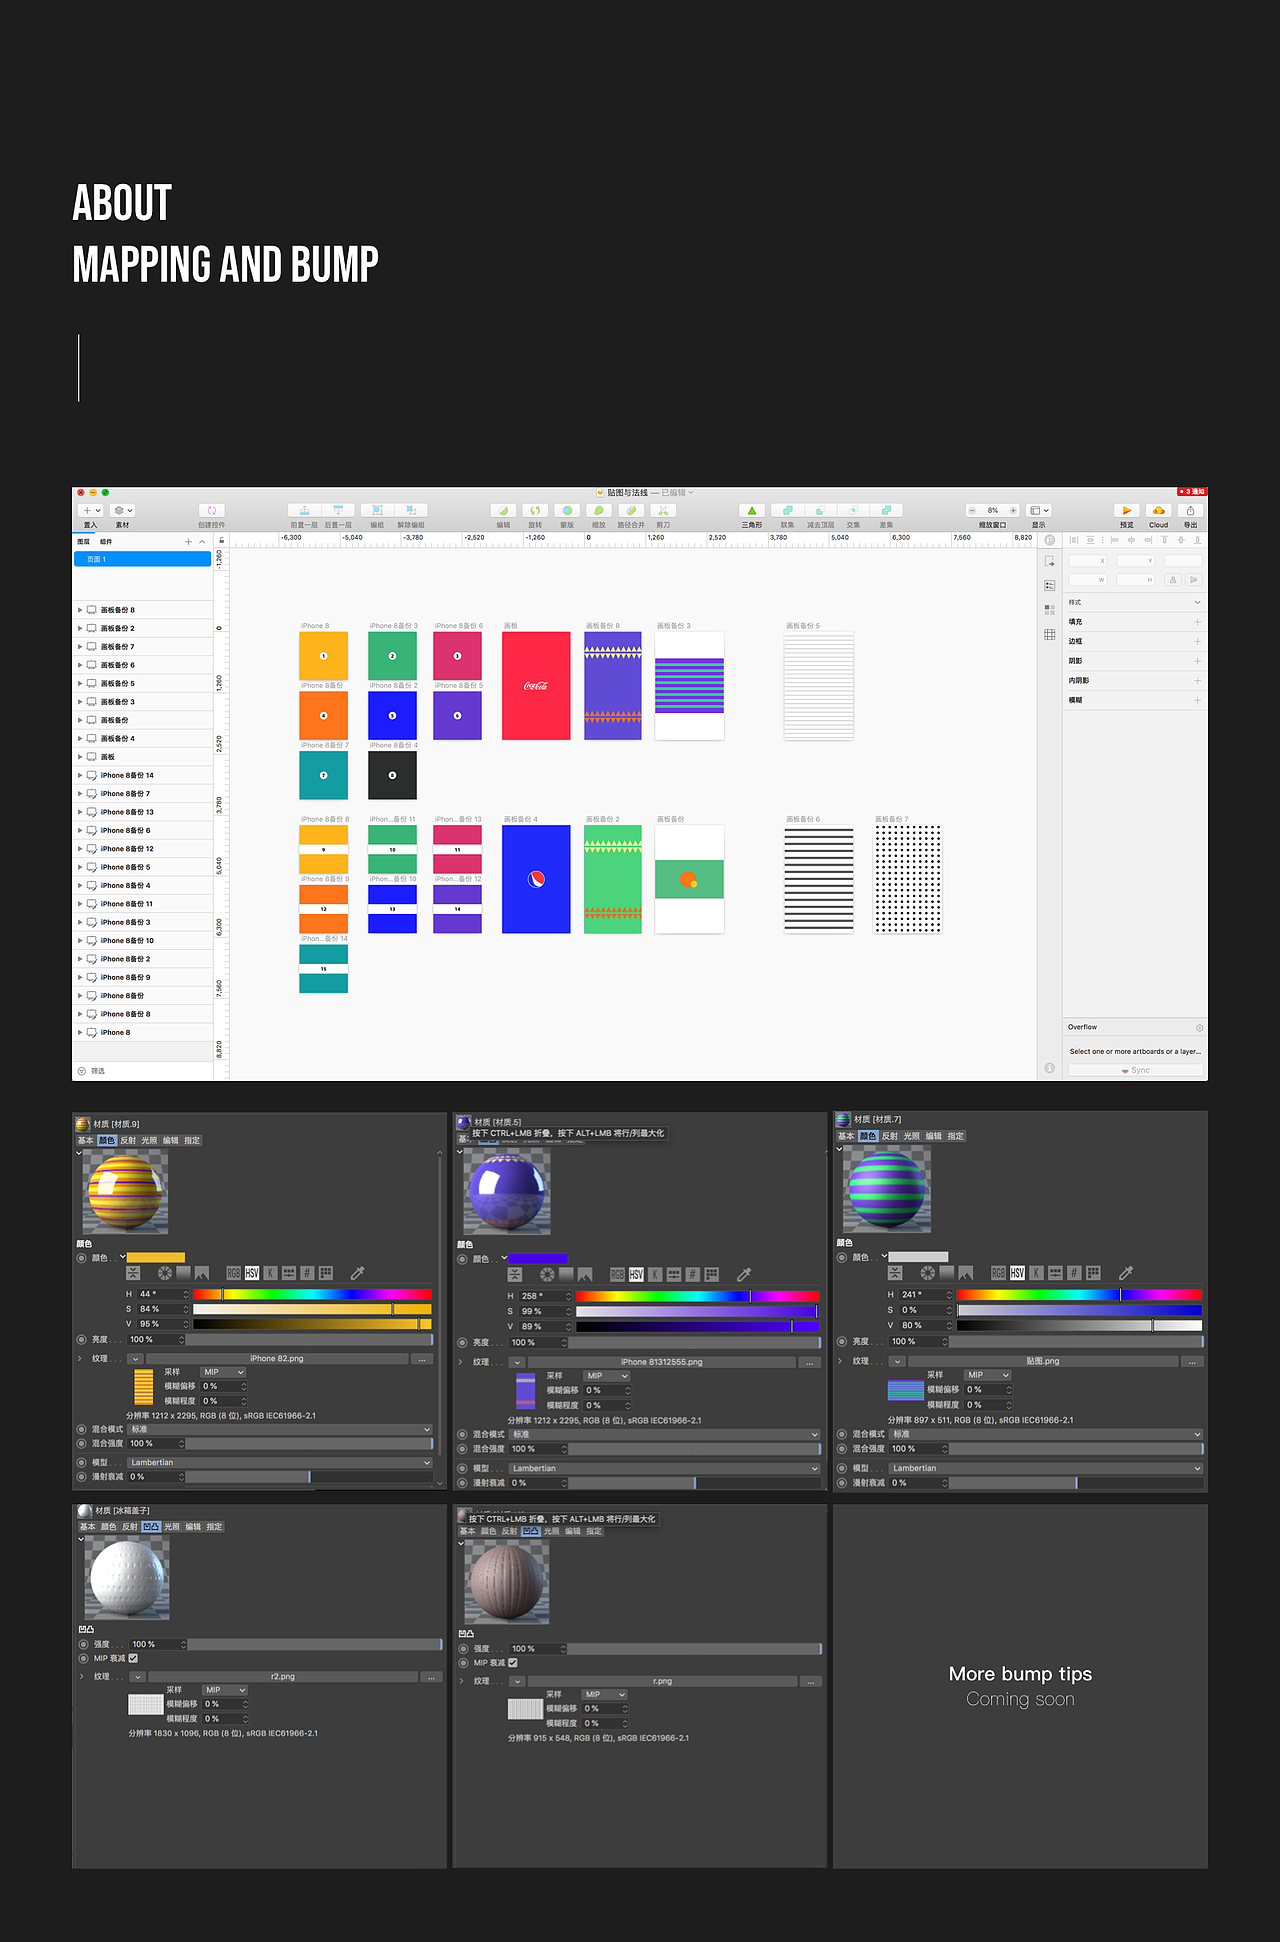
Task: Click the hex # icon in 材质.9 panel
Action: click(x=307, y=1273)
